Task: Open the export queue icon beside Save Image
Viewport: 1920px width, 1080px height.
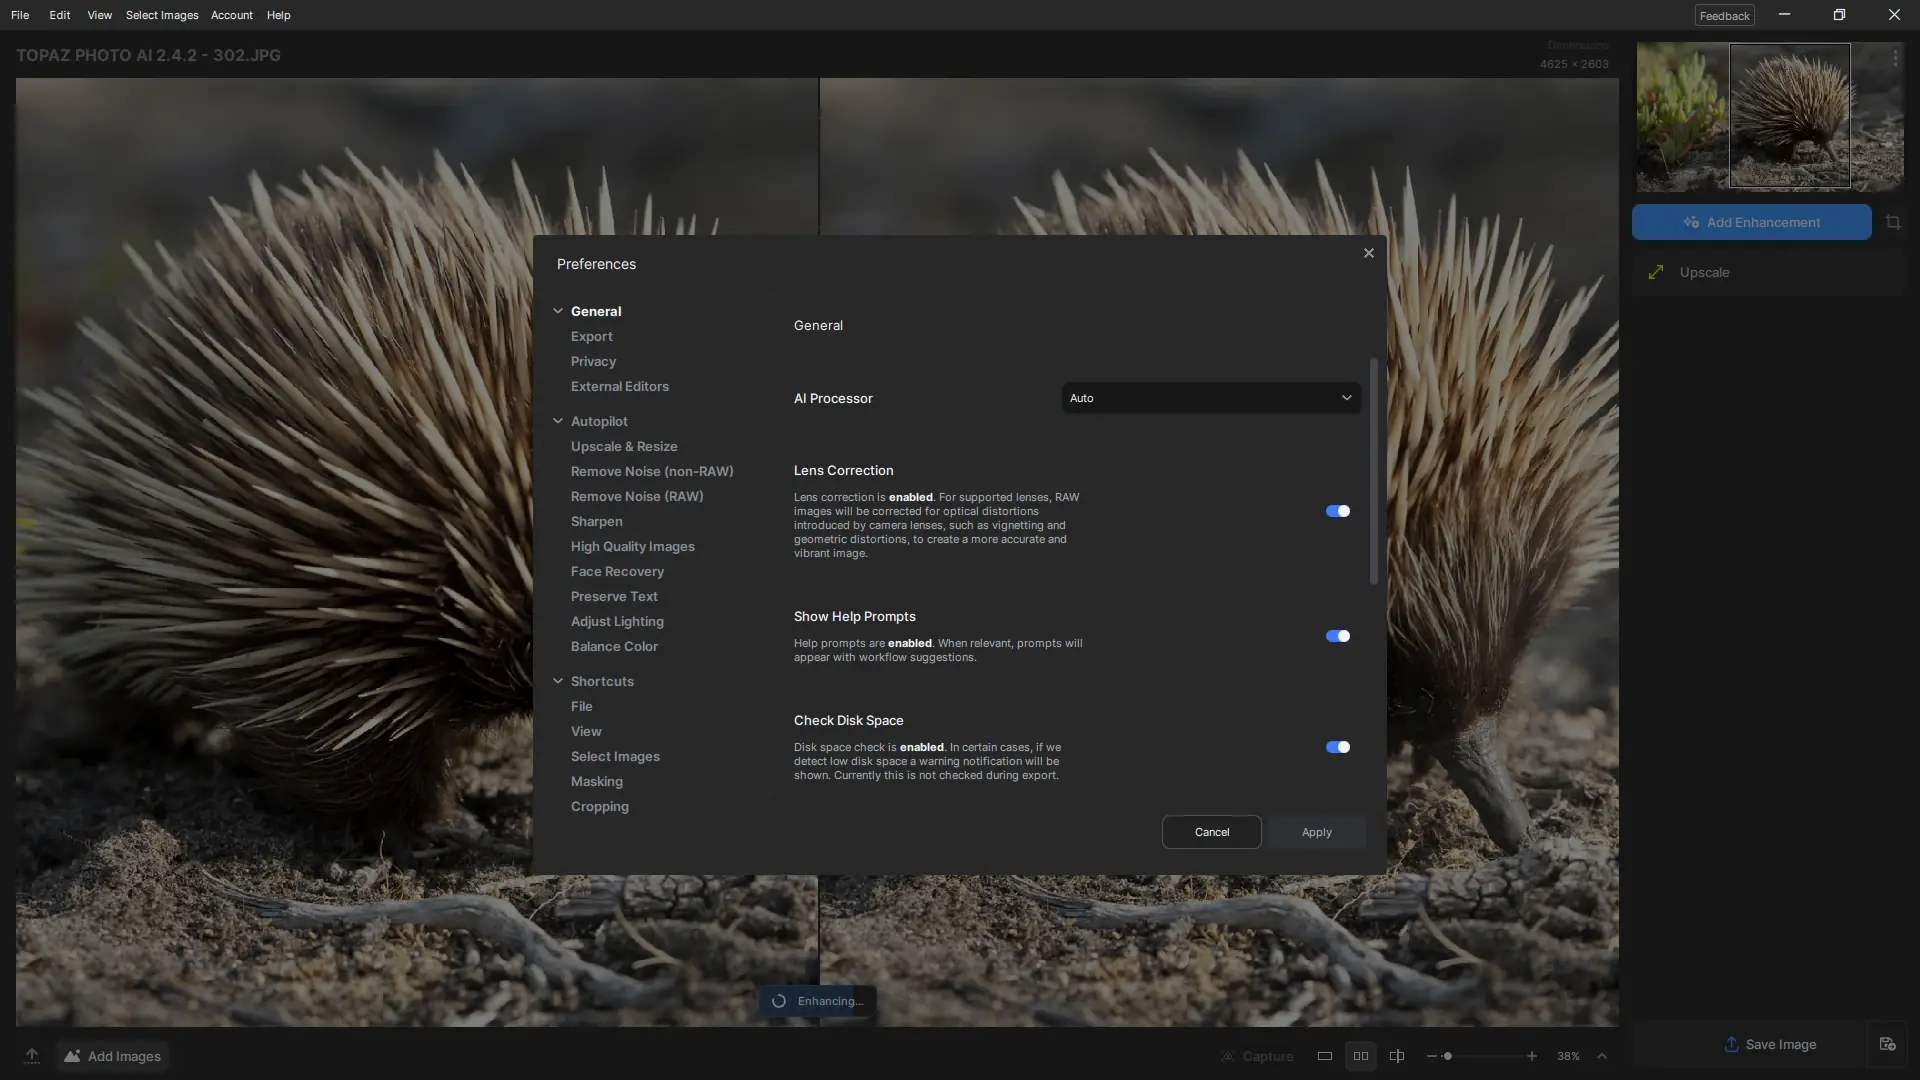Action: (x=1887, y=1044)
